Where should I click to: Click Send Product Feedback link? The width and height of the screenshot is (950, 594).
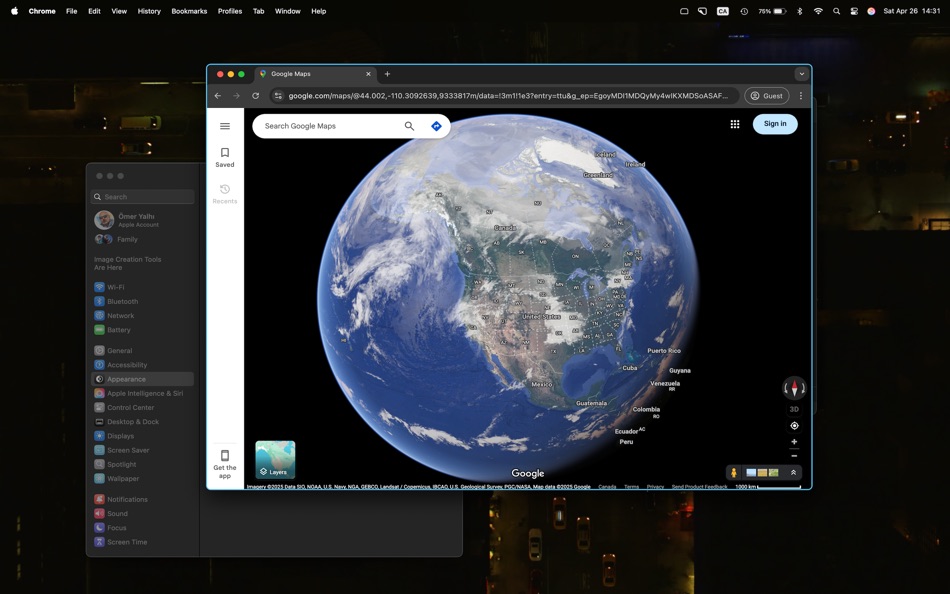click(x=699, y=487)
